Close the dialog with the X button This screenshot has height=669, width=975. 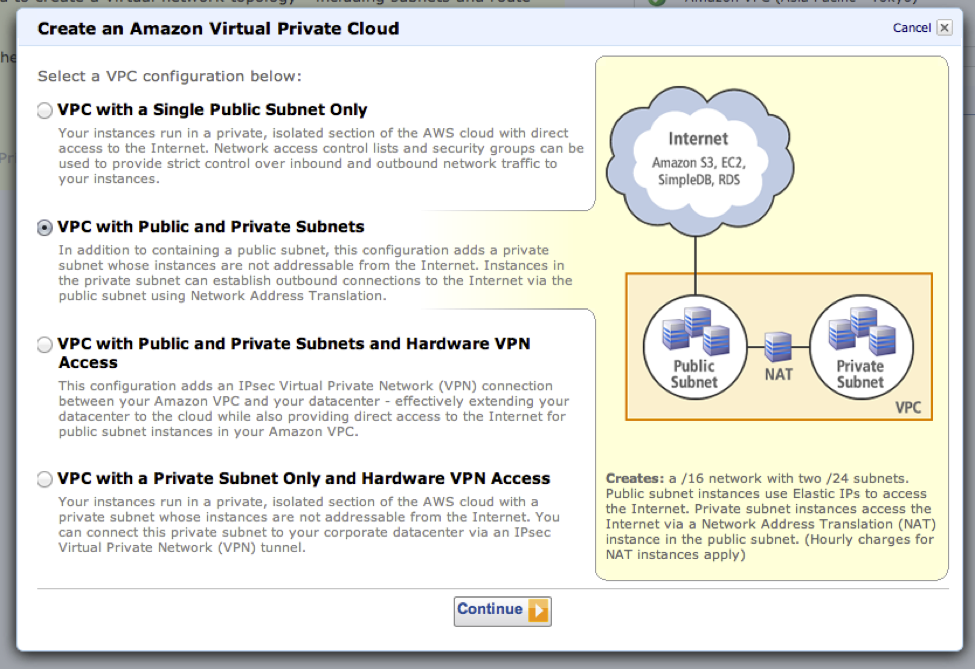pos(945,27)
